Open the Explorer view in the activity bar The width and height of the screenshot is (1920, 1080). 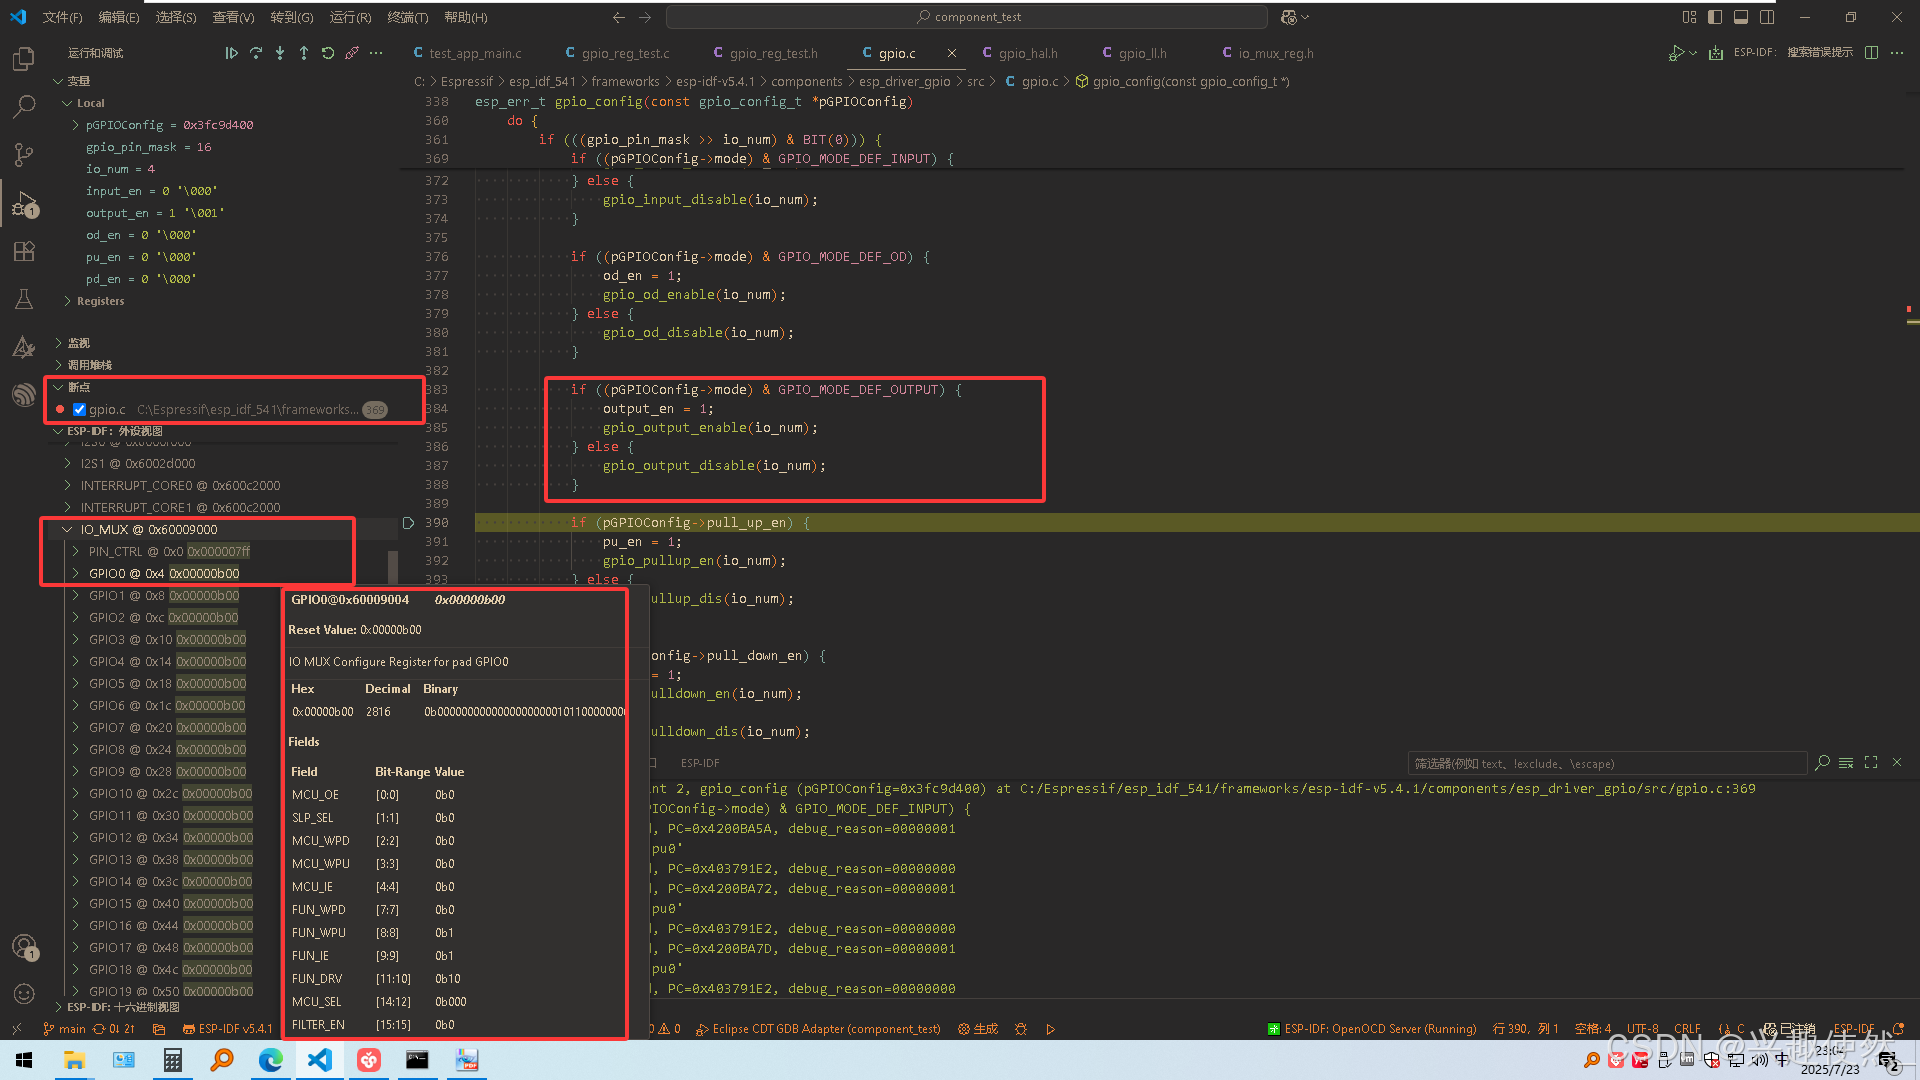pos(24,59)
